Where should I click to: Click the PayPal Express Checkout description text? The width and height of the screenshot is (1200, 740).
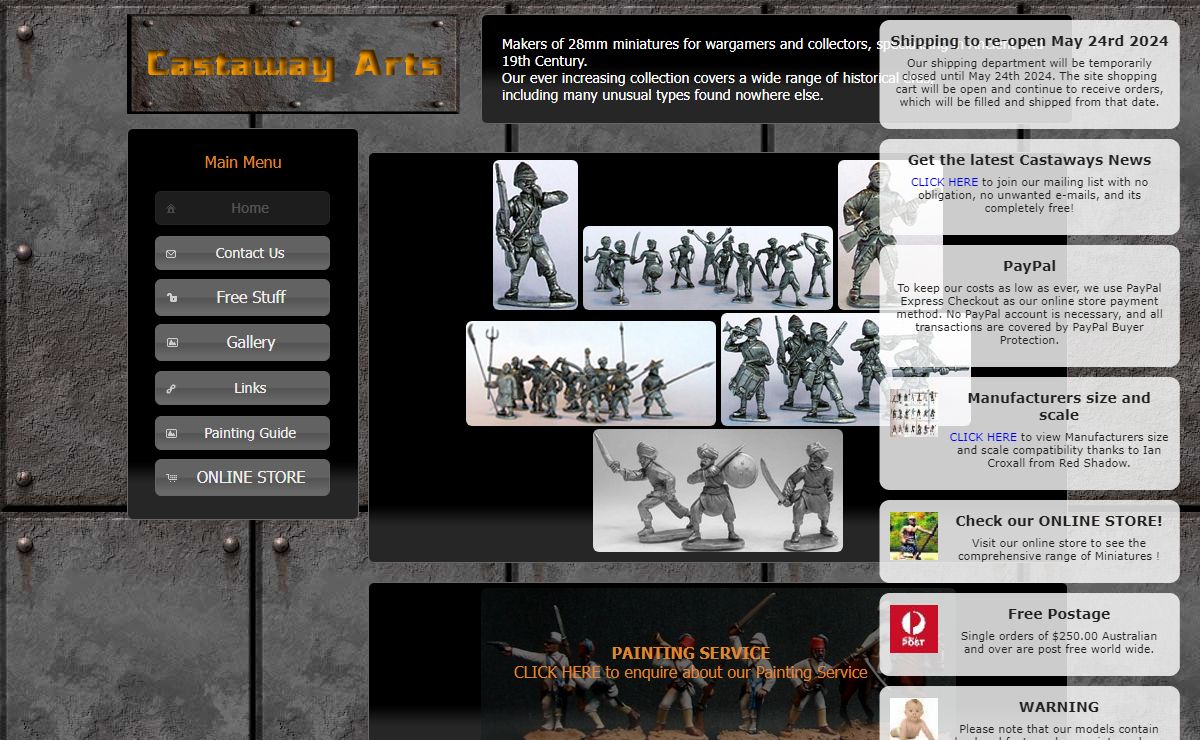tap(1029, 314)
